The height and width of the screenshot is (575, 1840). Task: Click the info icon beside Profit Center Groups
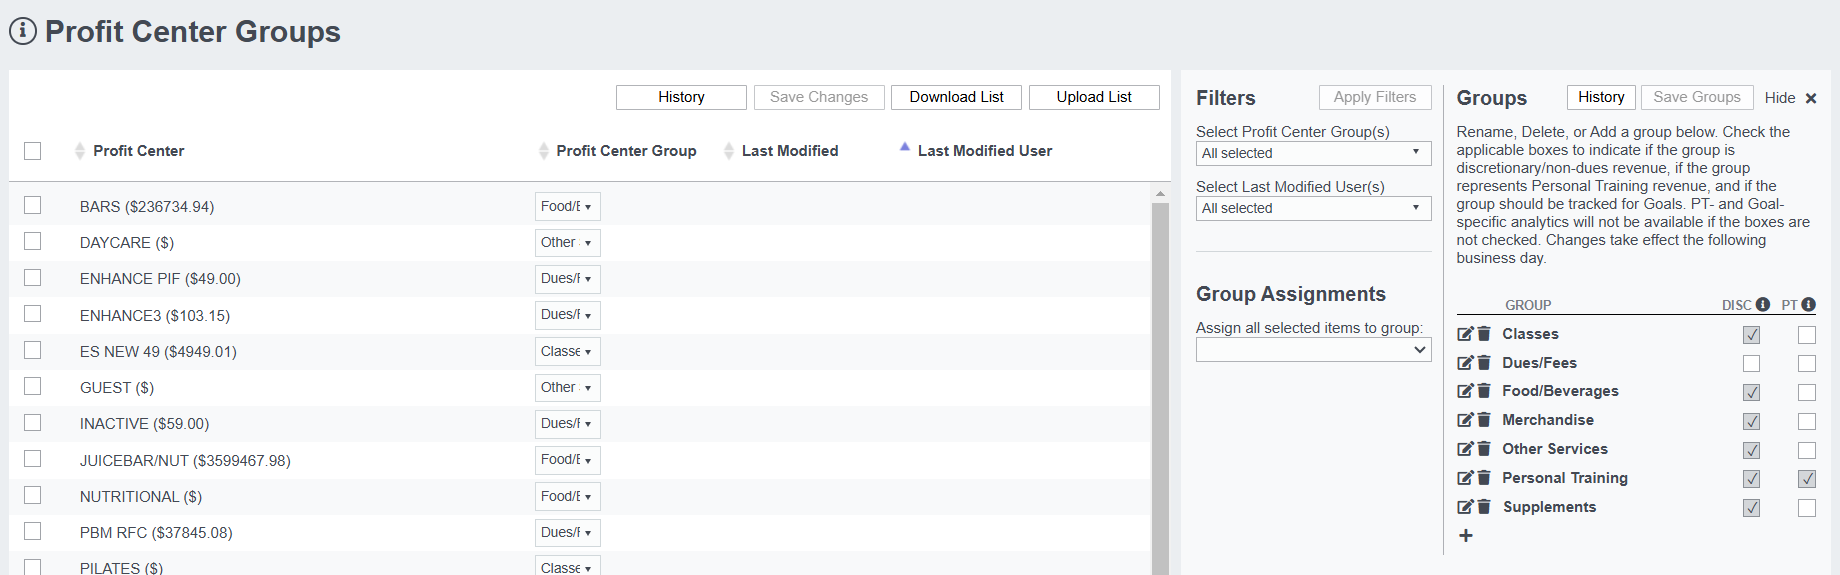point(22,31)
